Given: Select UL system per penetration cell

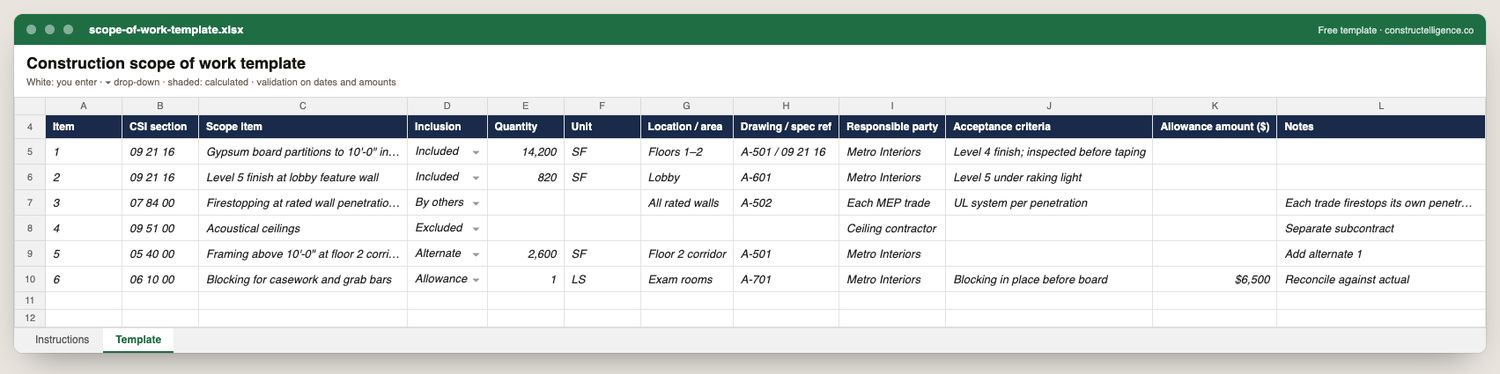Looking at the screenshot, I should [x=1049, y=203].
